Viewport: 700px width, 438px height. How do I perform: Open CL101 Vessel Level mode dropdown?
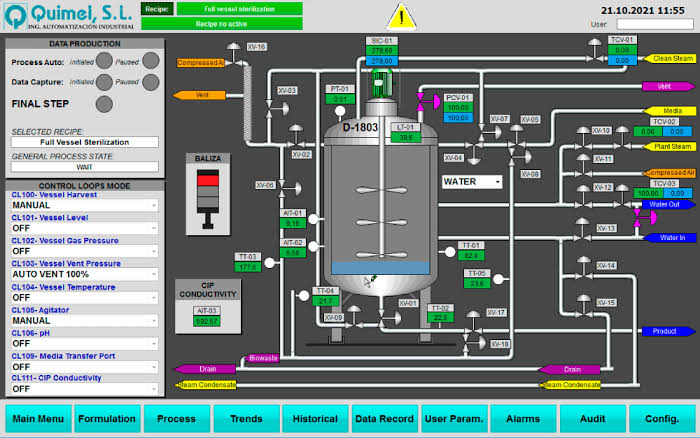coord(84,228)
